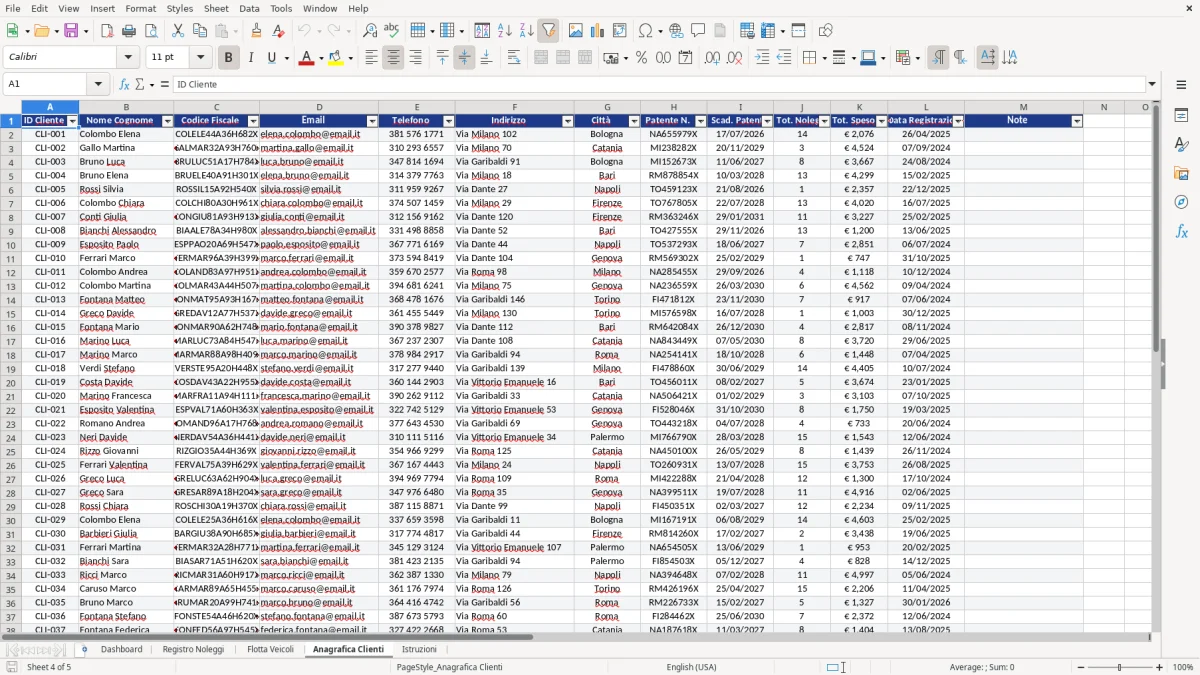Clone formatting with the paintbrush icon
1200x675 pixels.
pyautogui.click(x=256, y=31)
